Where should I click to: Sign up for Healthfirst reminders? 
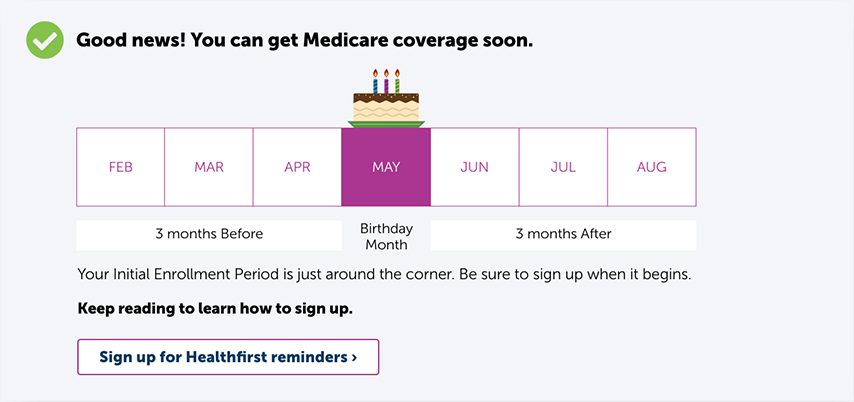(x=228, y=357)
